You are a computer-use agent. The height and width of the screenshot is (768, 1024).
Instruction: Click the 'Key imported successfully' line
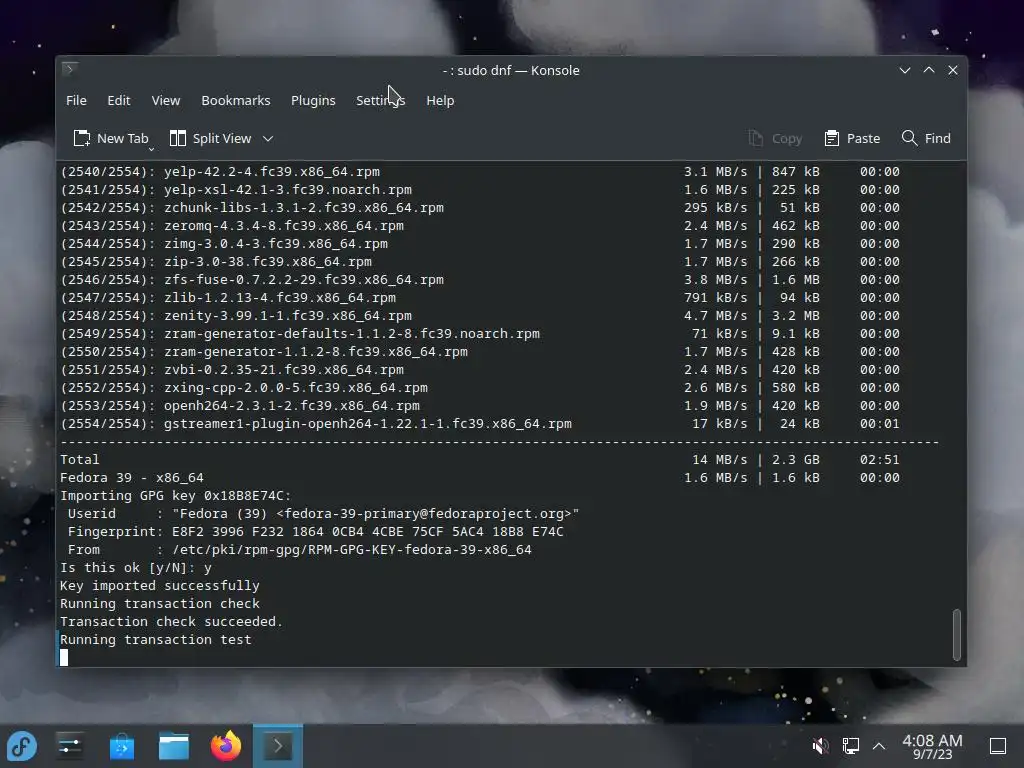[160, 586]
